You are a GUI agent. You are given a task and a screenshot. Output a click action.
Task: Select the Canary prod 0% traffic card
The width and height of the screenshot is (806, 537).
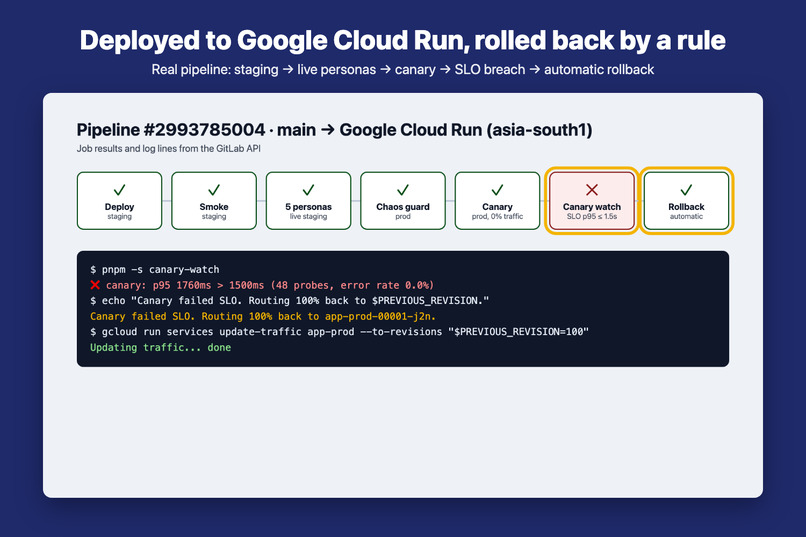click(x=497, y=200)
